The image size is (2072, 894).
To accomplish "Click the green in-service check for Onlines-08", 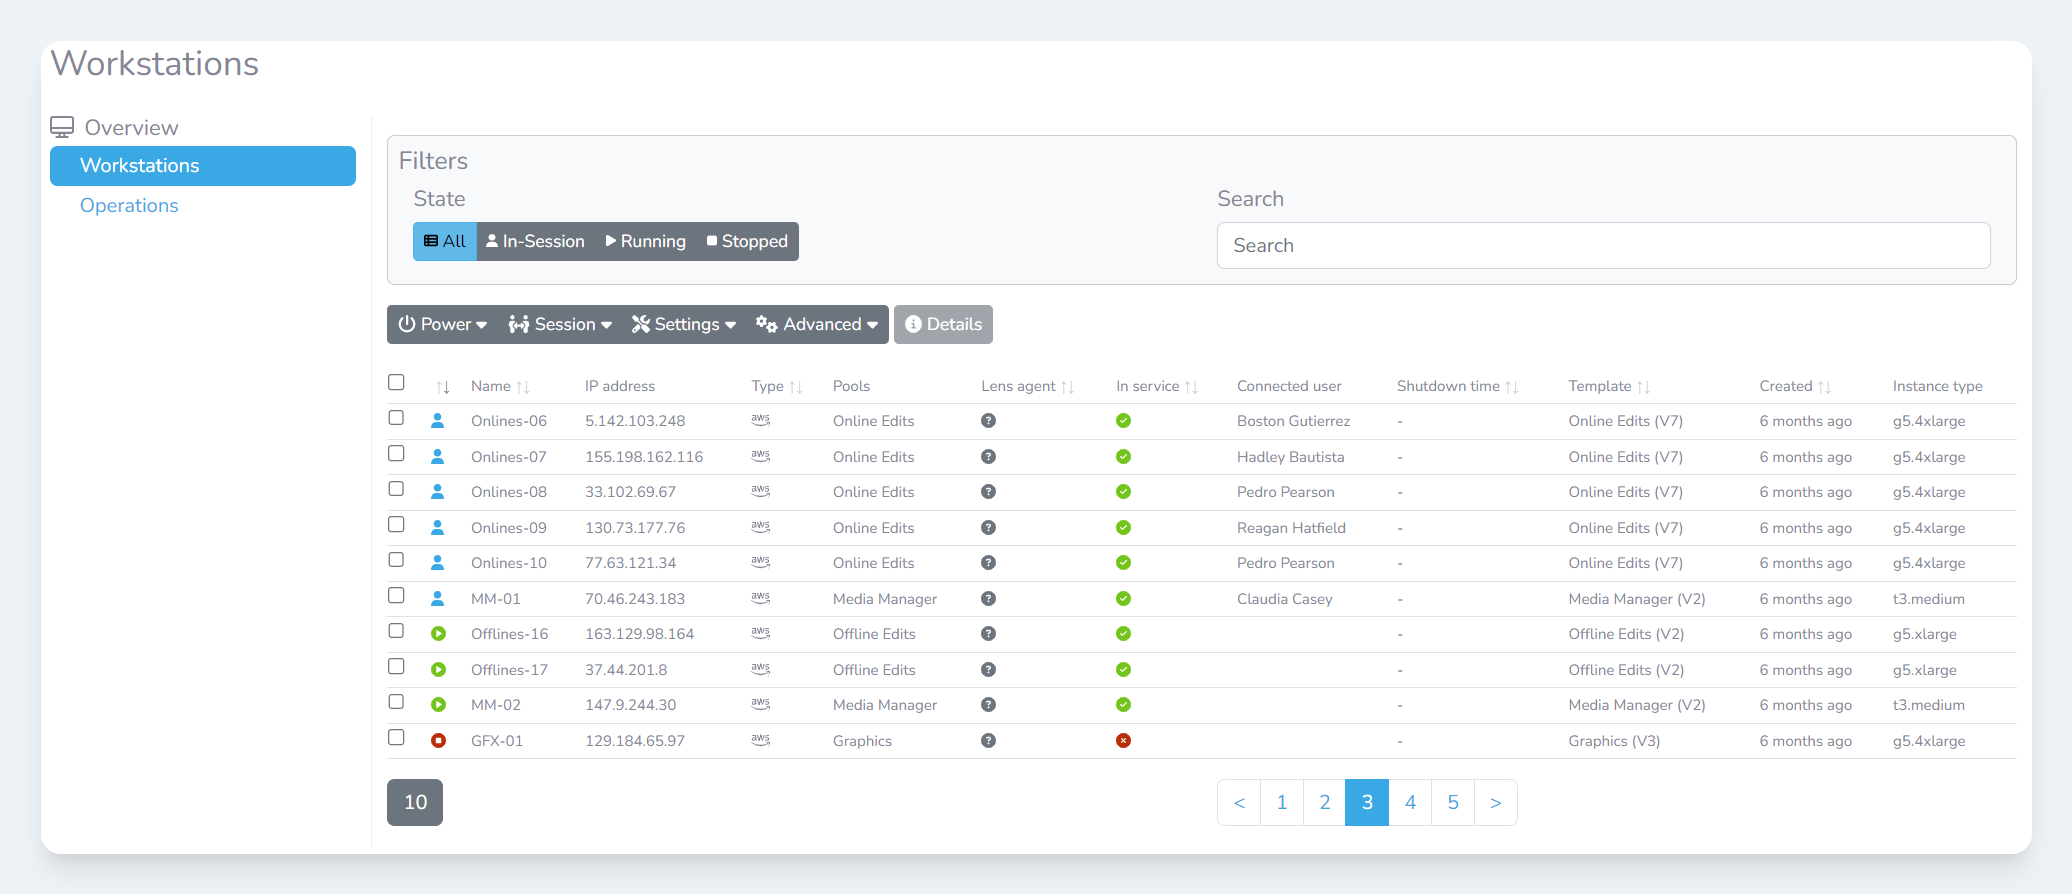I will point(1123,492).
